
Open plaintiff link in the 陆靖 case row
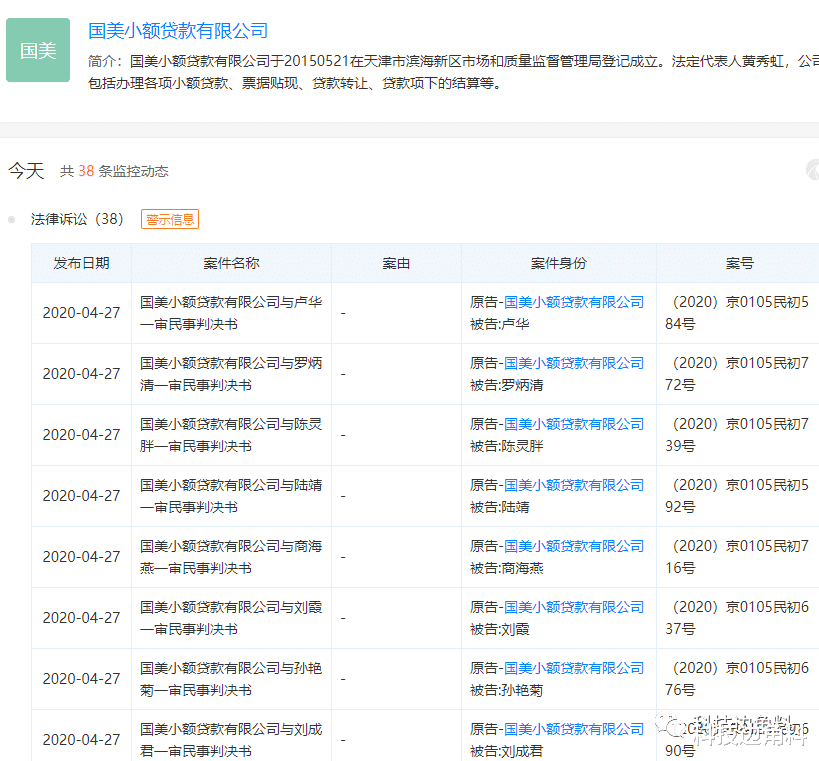pos(575,484)
